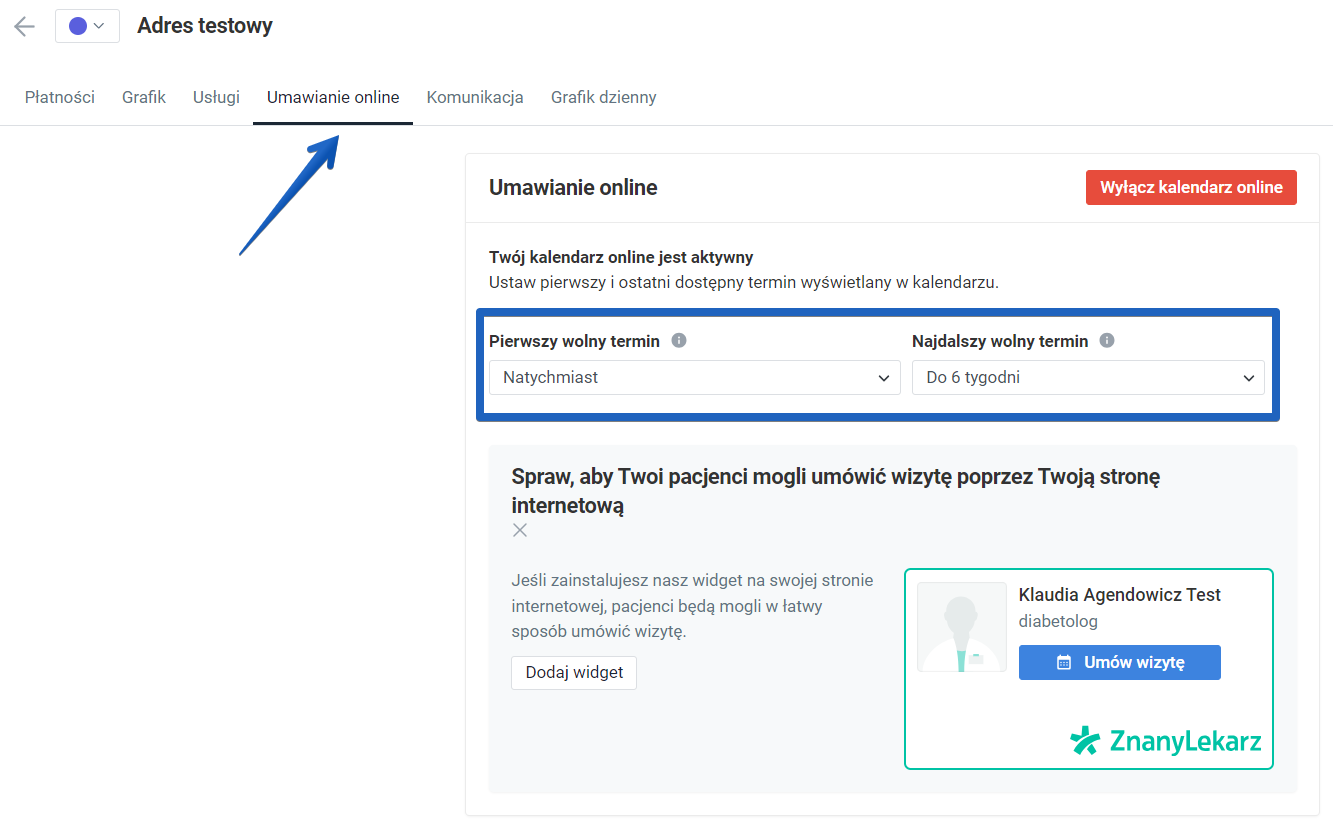Dismiss the widget promo with the X icon
The width and height of the screenshot is (1333, 829).
519,530
